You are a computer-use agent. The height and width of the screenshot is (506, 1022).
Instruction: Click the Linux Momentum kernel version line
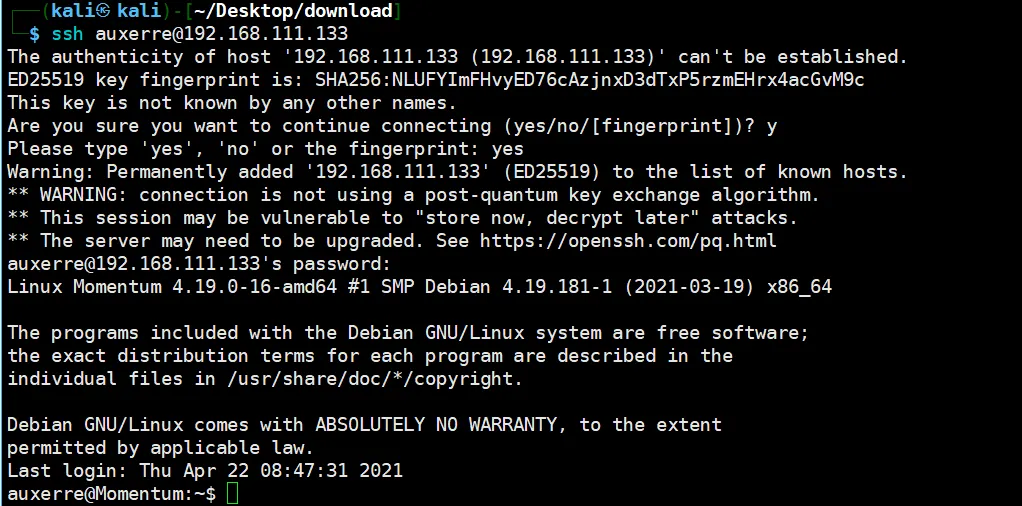pyautogui.click(x=420, y=287)
